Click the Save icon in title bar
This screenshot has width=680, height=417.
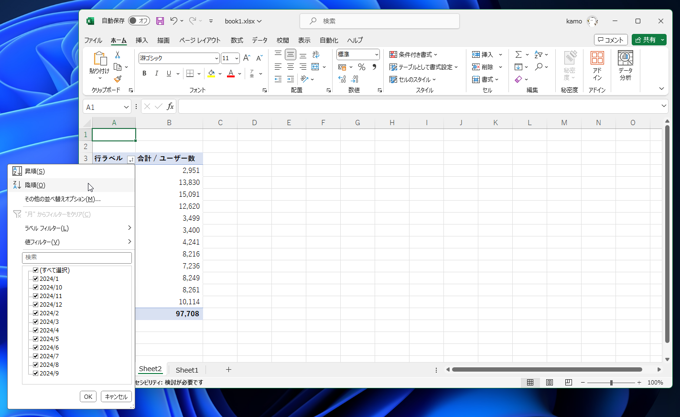tap(159, 21)
